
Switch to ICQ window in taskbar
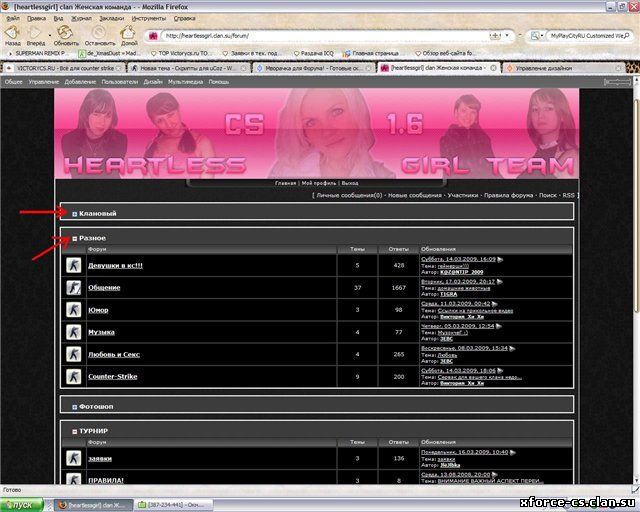(x=174, y=505)
